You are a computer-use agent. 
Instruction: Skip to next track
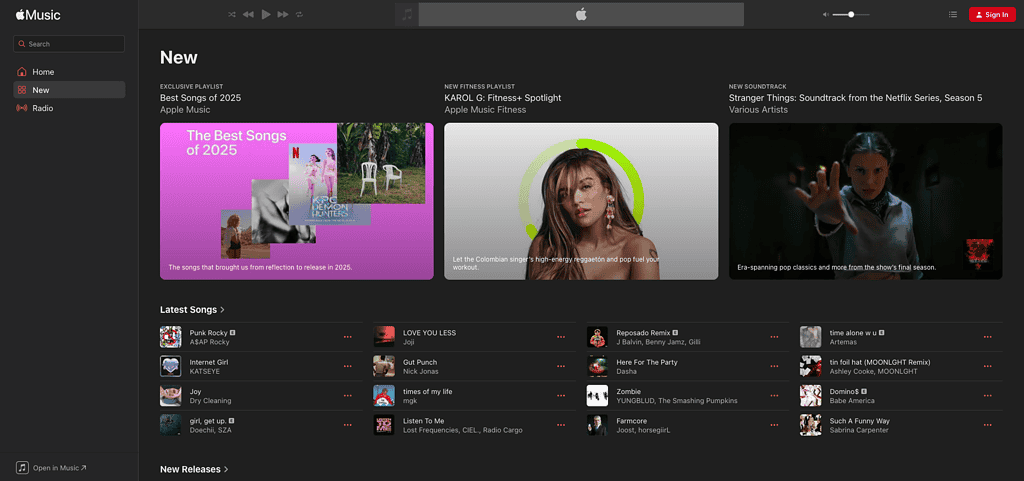(x=283, y=14)
